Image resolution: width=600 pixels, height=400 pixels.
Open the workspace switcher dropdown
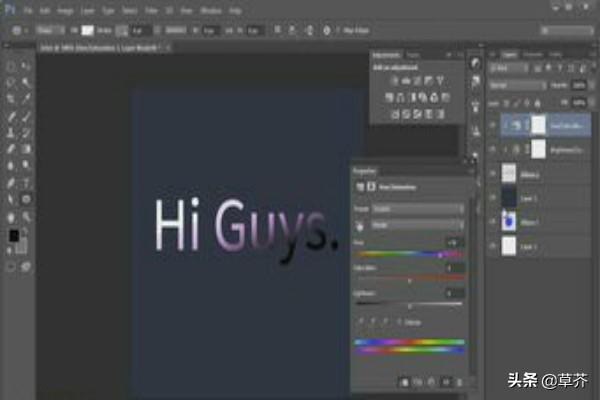click(567, 30)
